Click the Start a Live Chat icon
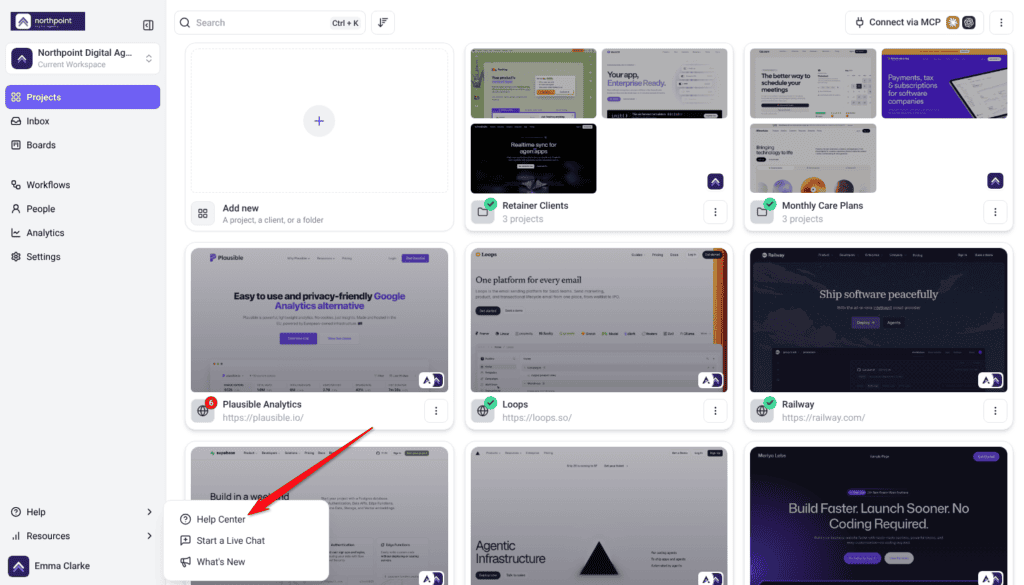 pyautogui.click(x=185, y=541)
